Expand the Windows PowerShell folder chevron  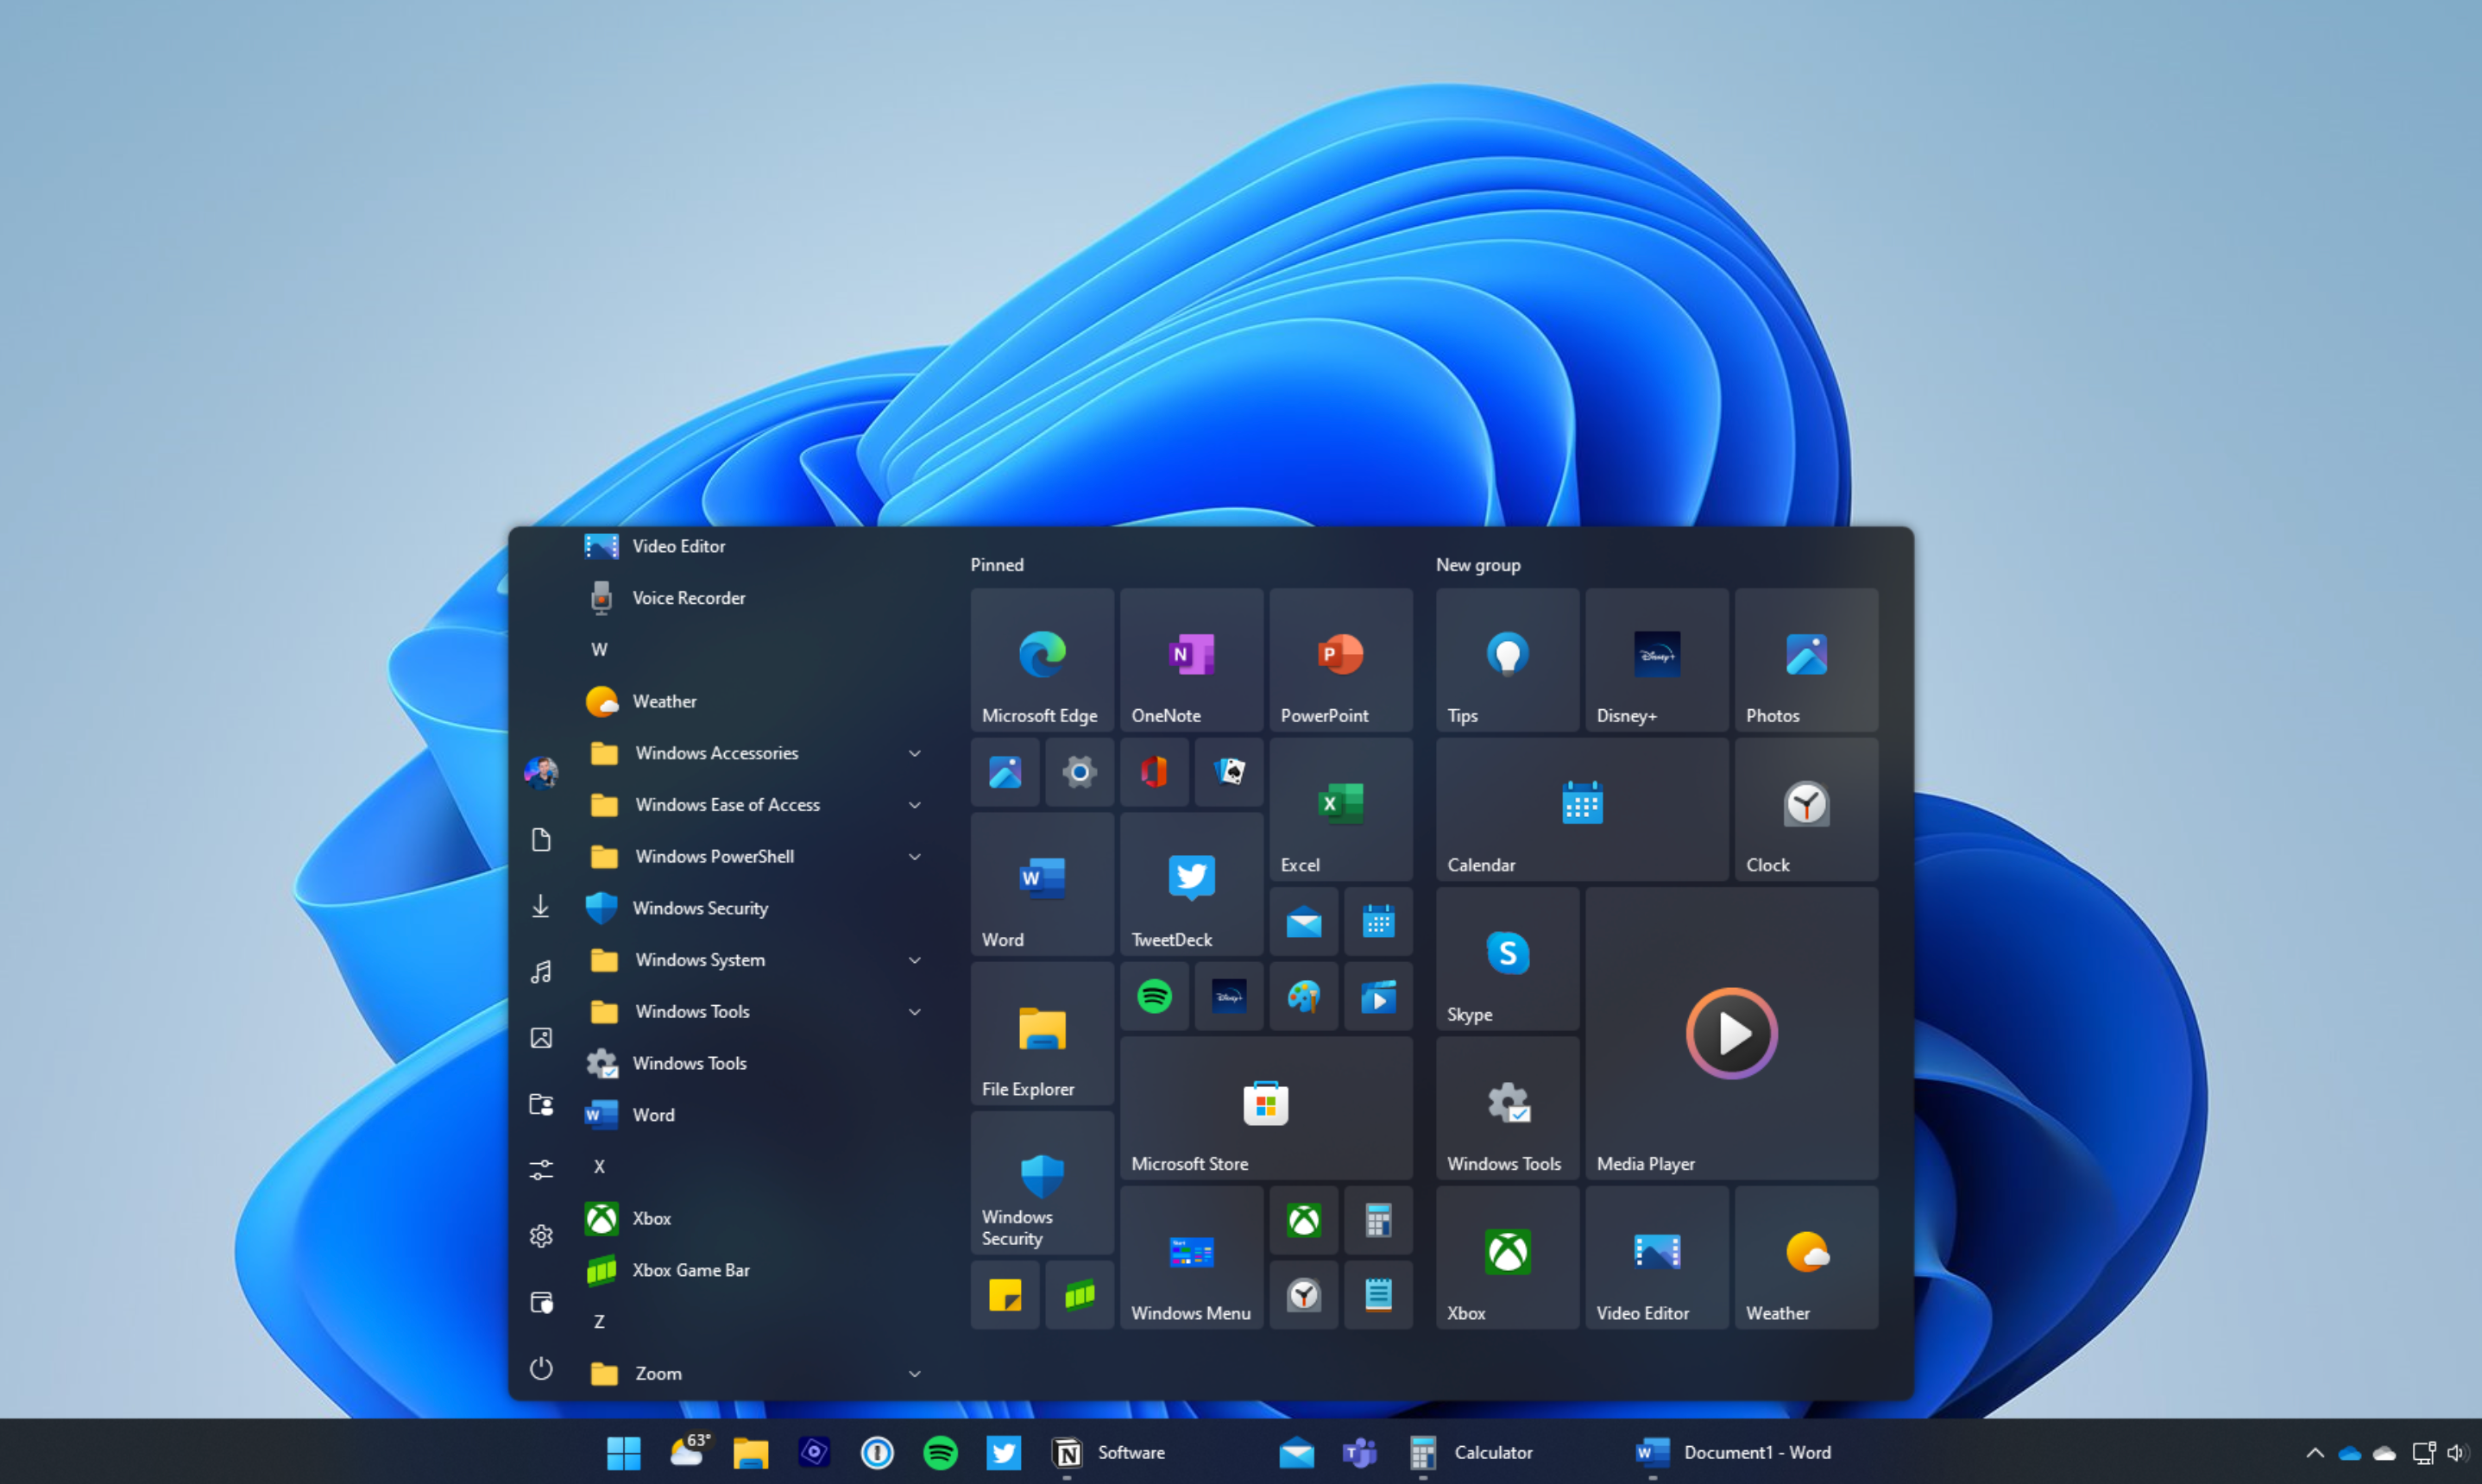point(914,857)
